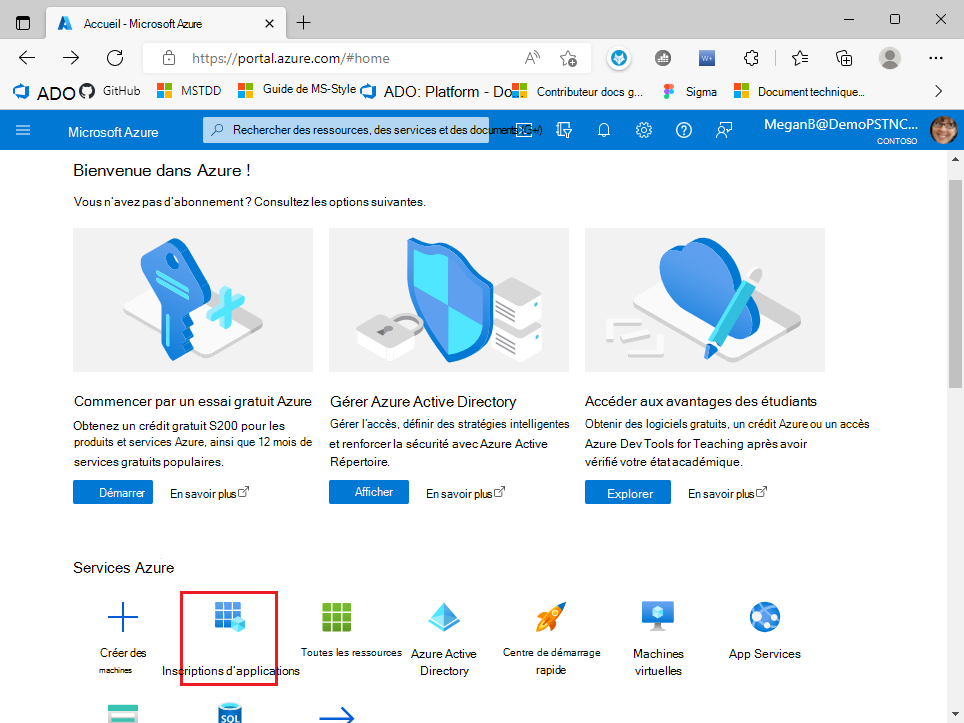The image size is (964, 723).
Task: Open the feedback icon in the top bar
Action: point(724,130)
